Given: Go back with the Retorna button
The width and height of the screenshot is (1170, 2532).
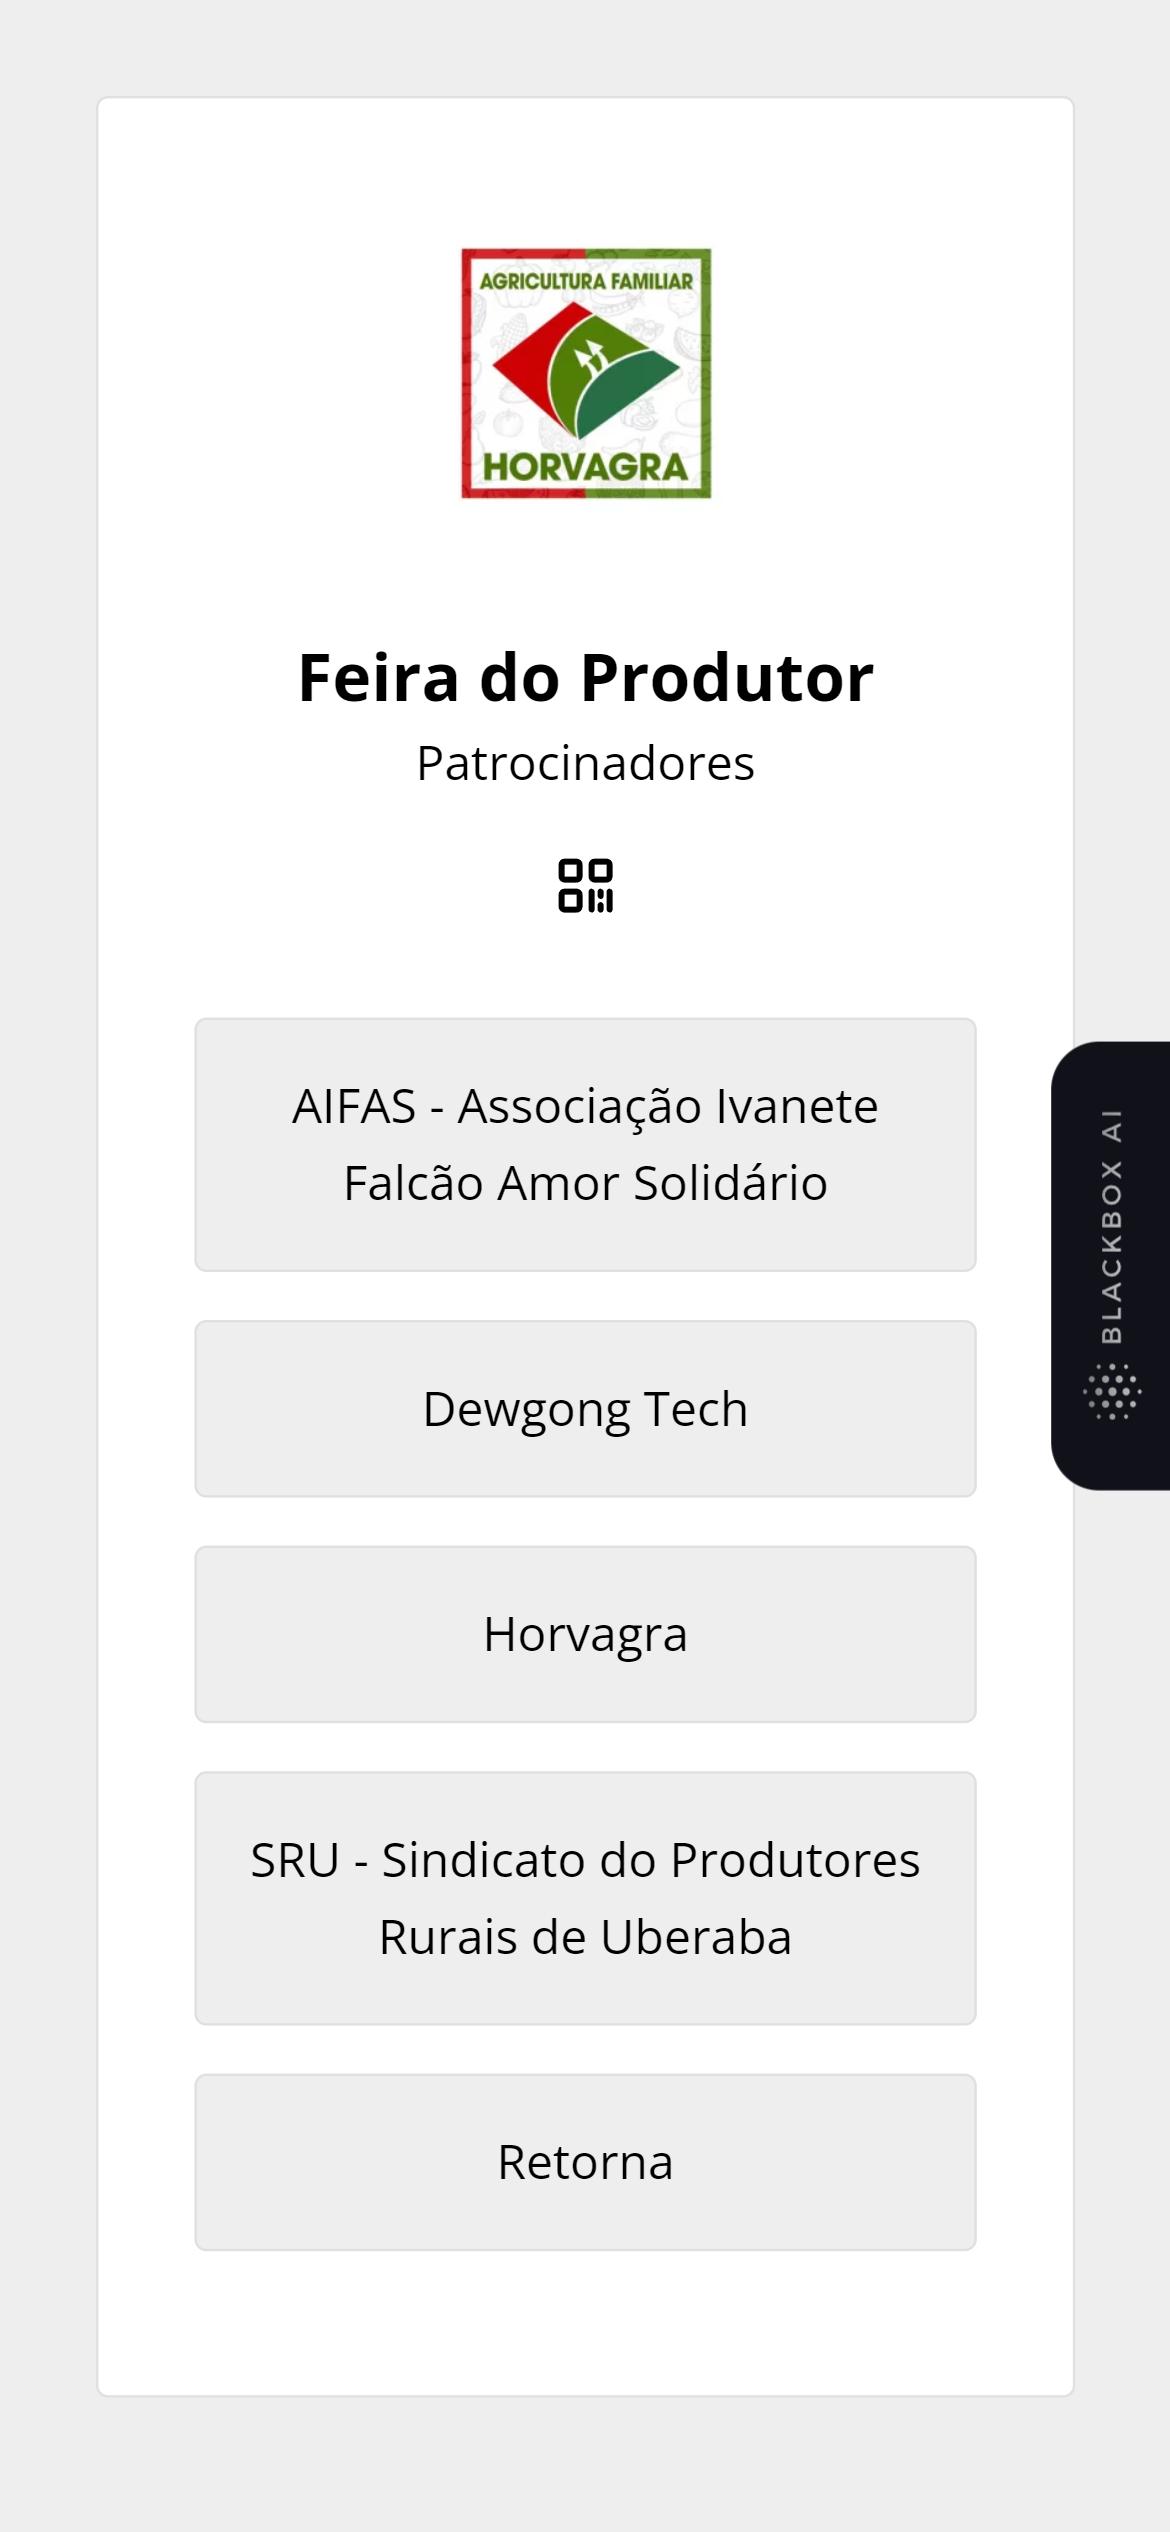Looking at the screenshot, I should click(585, 2162).
